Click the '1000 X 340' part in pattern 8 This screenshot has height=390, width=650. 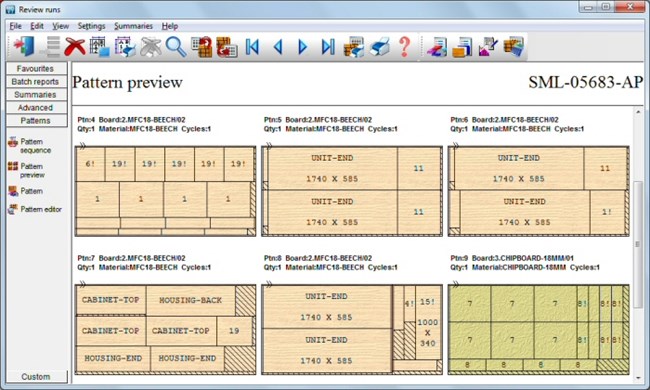(428, 333)
